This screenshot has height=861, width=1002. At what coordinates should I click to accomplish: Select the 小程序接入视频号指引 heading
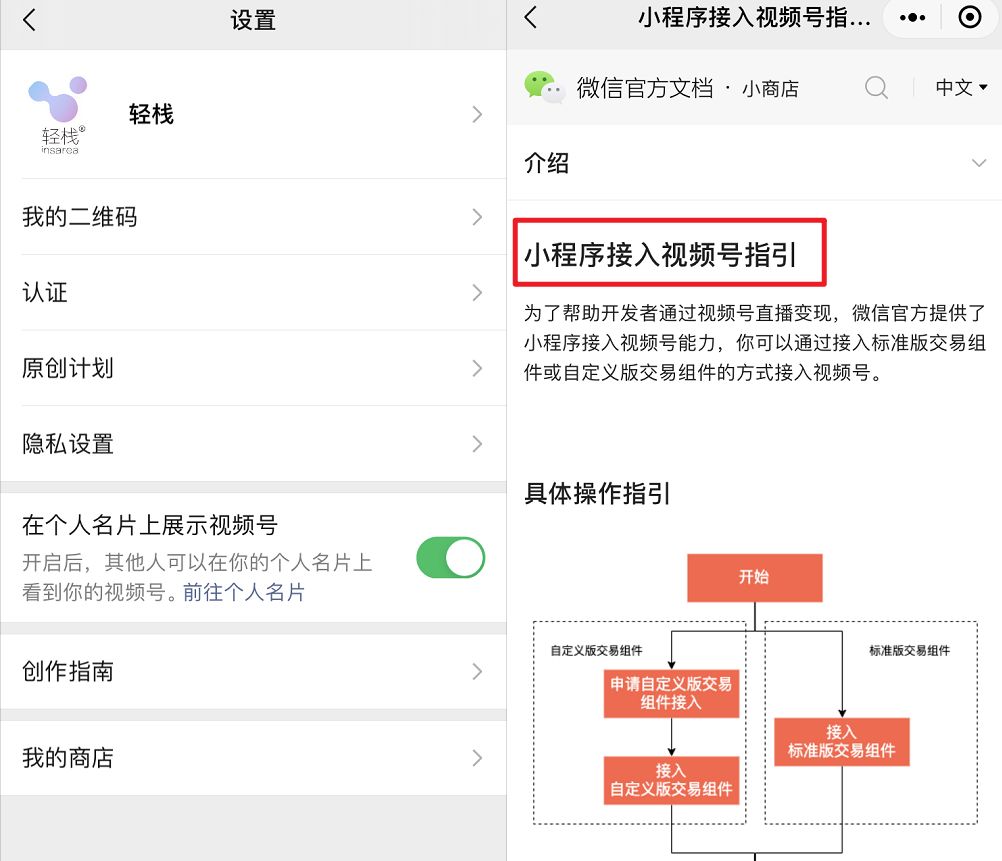tap(660, 254)
